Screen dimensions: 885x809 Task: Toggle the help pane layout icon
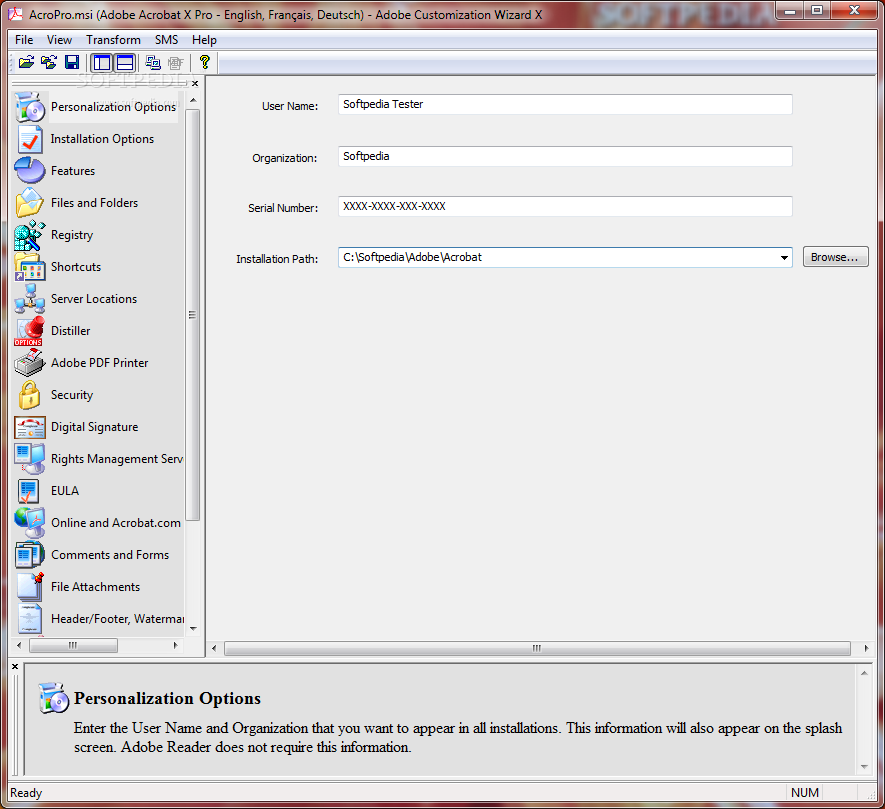[125, 62]
